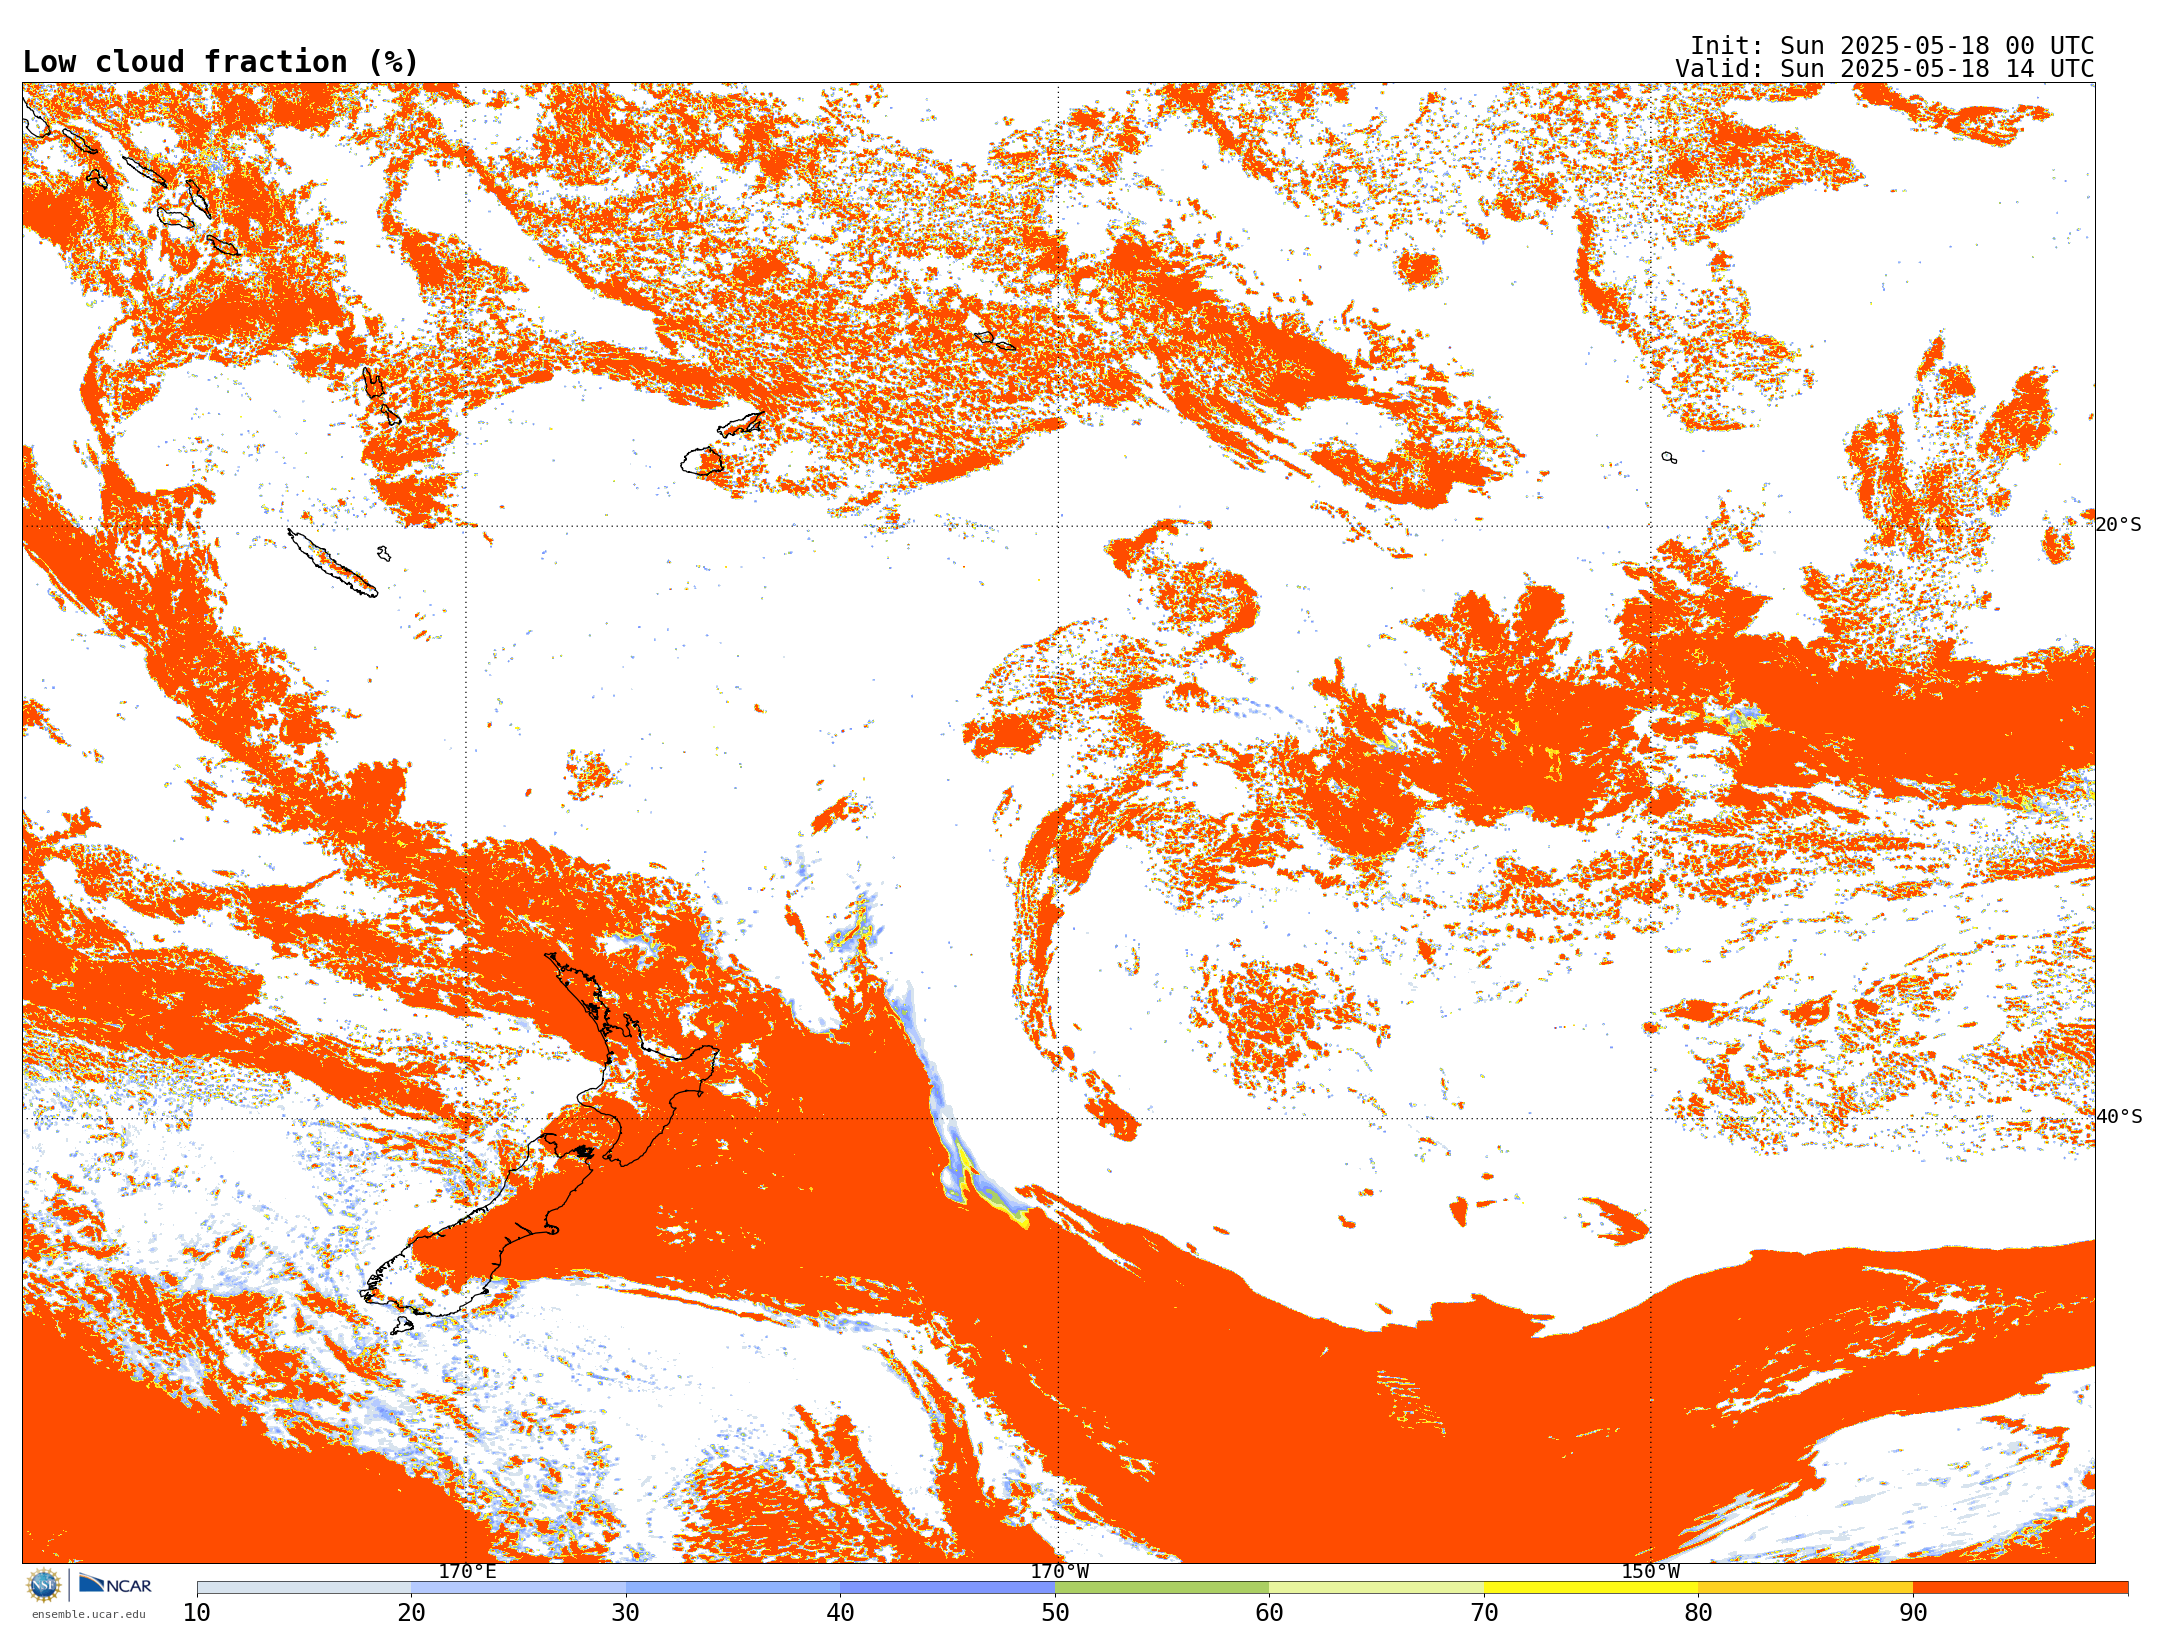Screen dimensions: 2160x1626
Task: Pick the 90+ orange-red colorbar segment
Action: 2020,1588
